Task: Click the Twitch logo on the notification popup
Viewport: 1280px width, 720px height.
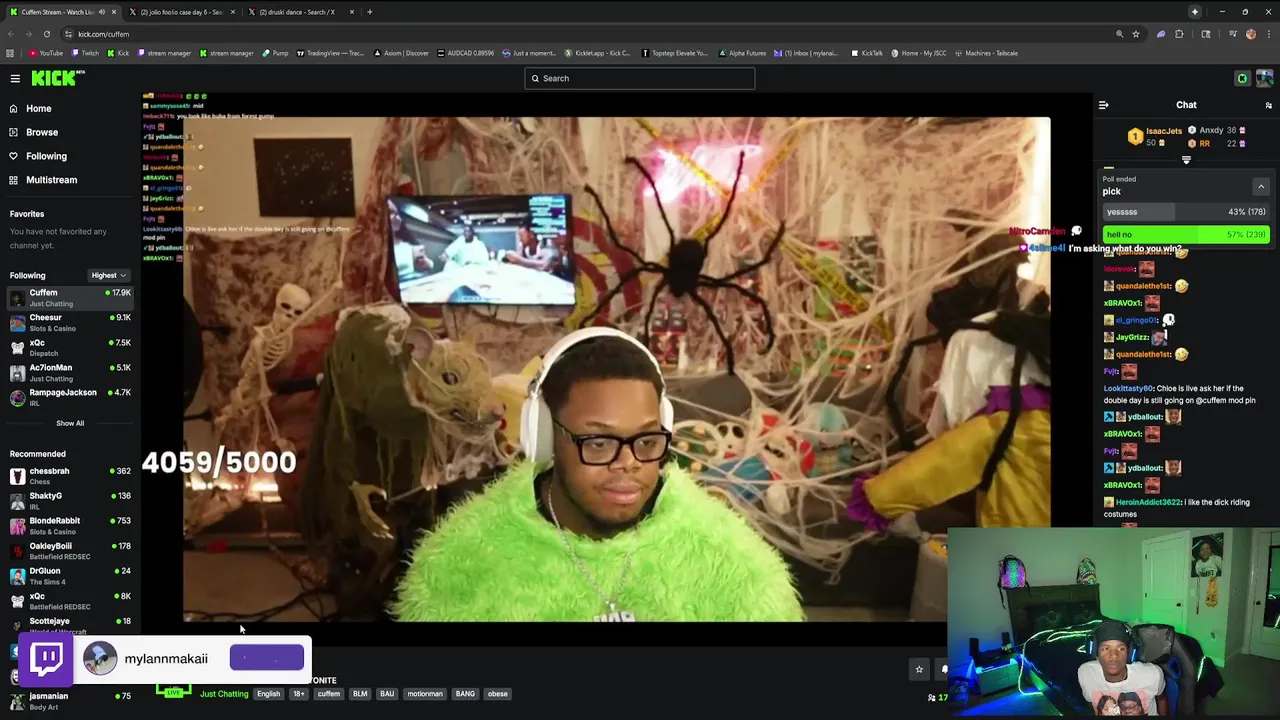Action: pyautogui.click(x=46, y=658)
